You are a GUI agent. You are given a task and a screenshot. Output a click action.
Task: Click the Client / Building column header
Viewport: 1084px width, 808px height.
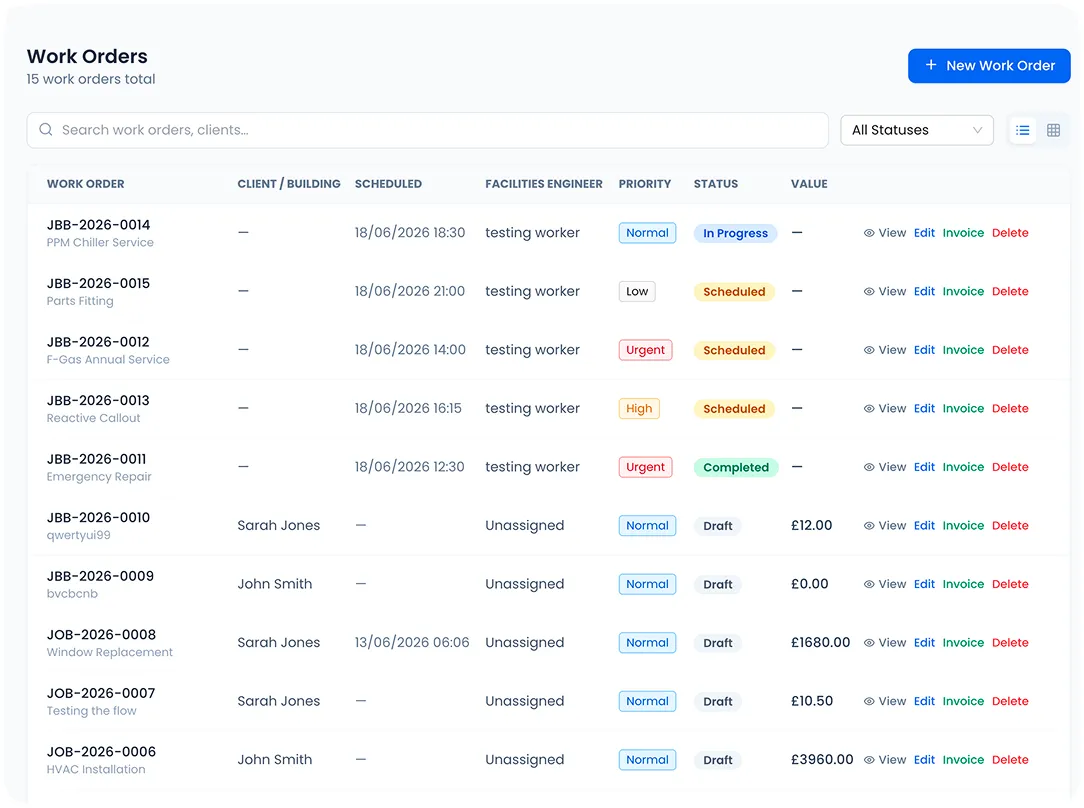(x=289, y=184)
